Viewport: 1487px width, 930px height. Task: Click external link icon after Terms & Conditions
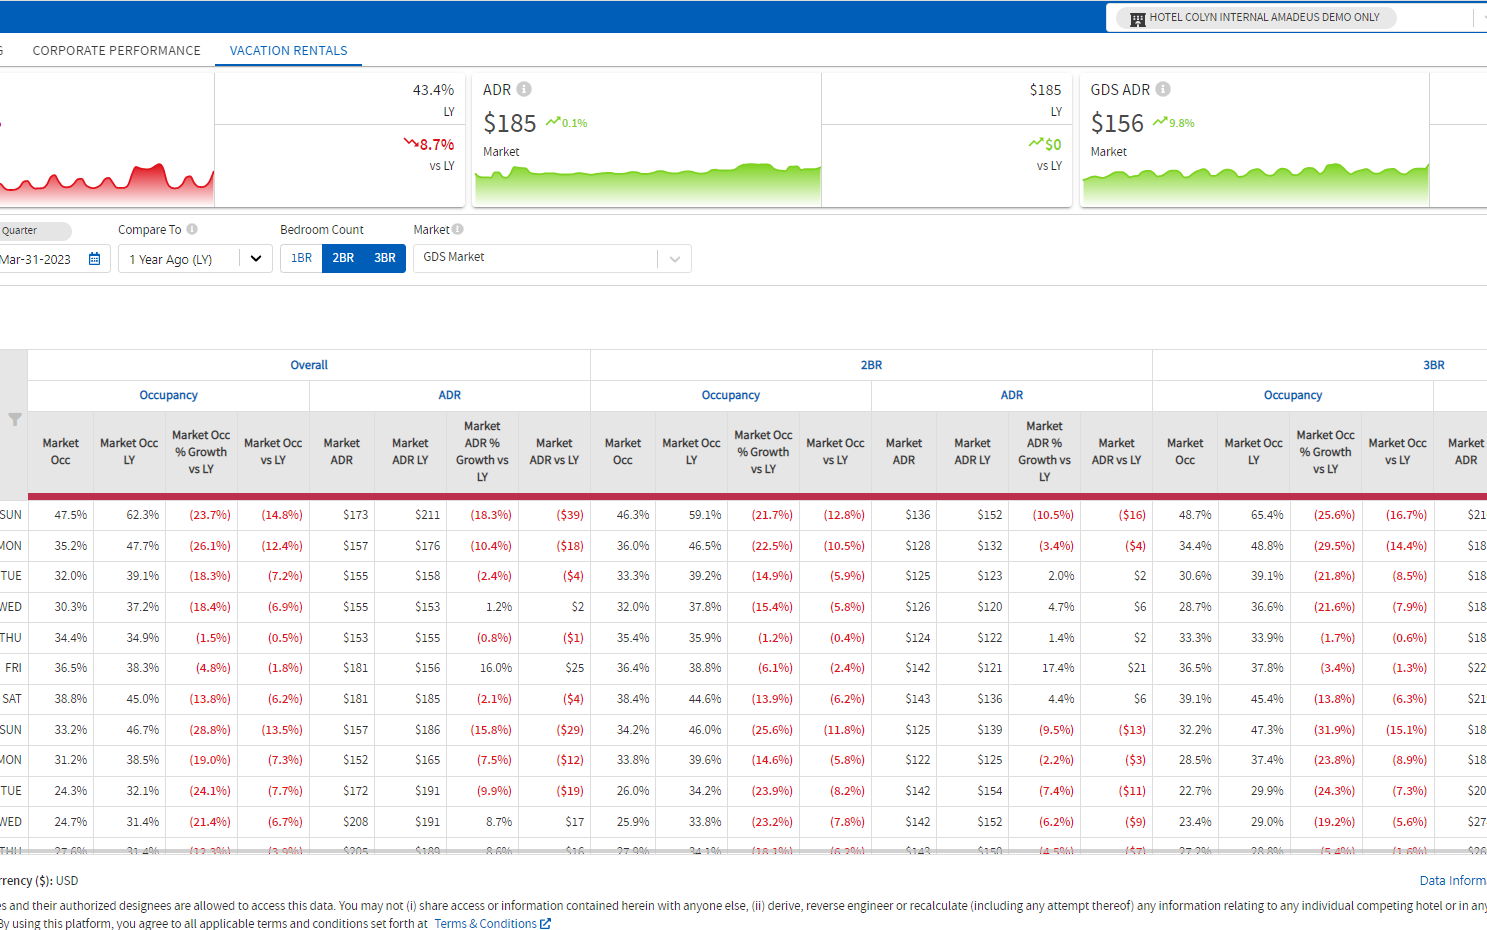[545, 924]
